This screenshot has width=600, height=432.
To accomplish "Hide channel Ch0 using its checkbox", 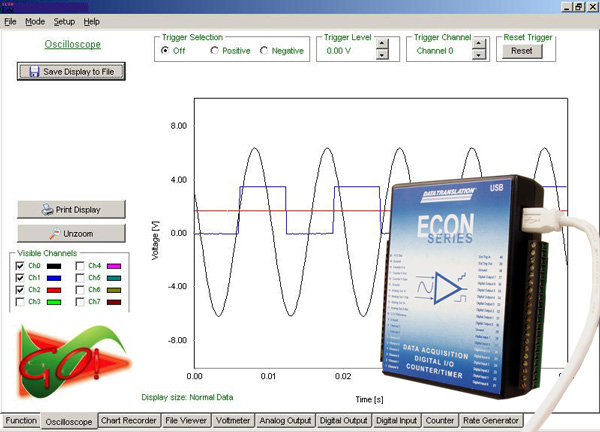I will coord(20,266).
